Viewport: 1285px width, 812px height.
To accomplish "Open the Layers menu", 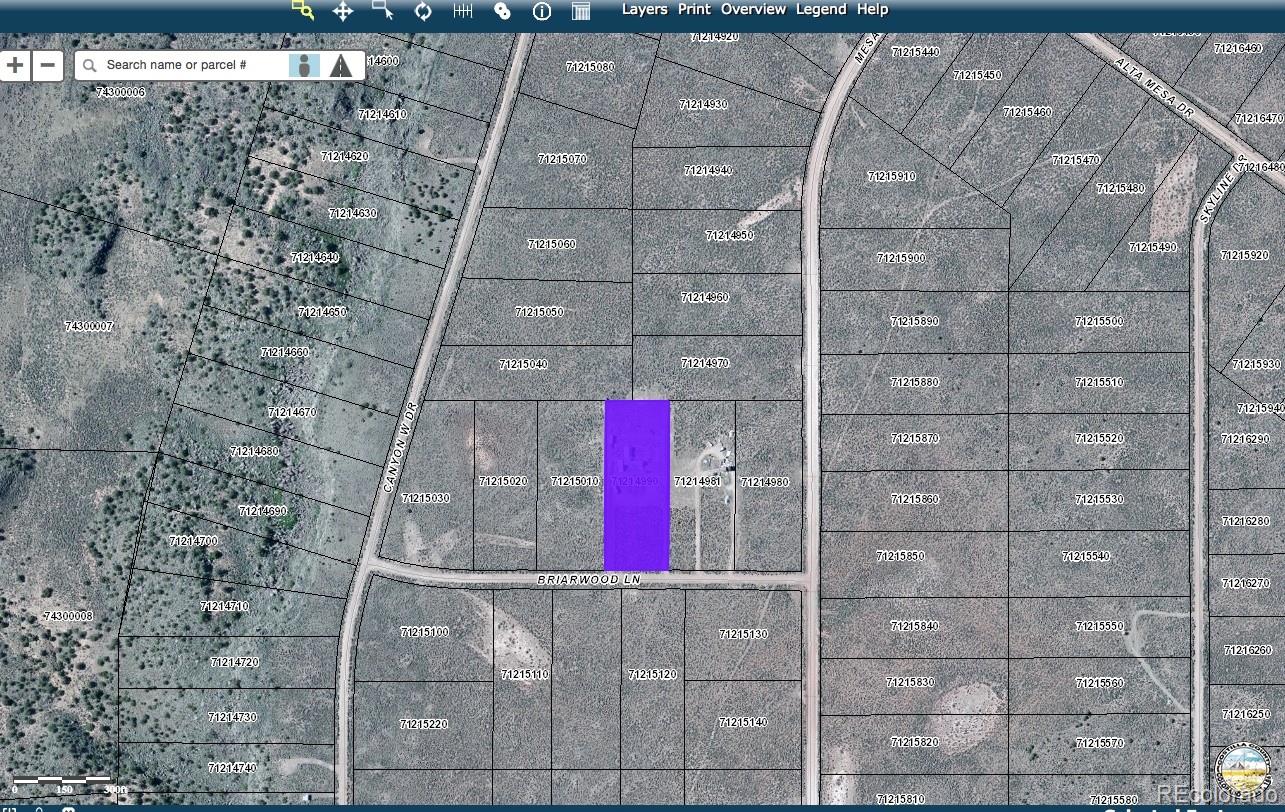I will [644, 9].
